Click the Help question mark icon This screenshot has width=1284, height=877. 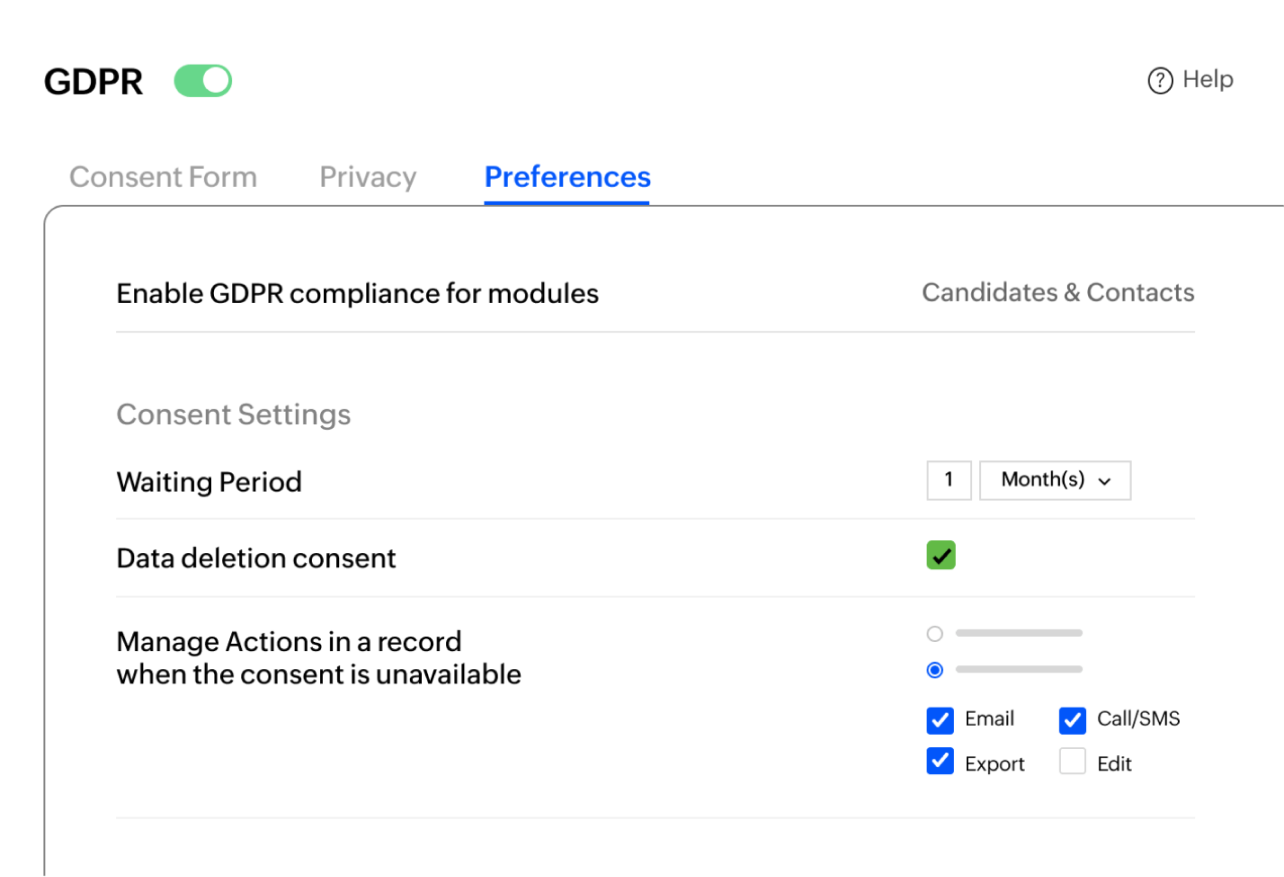(1160, 81)
